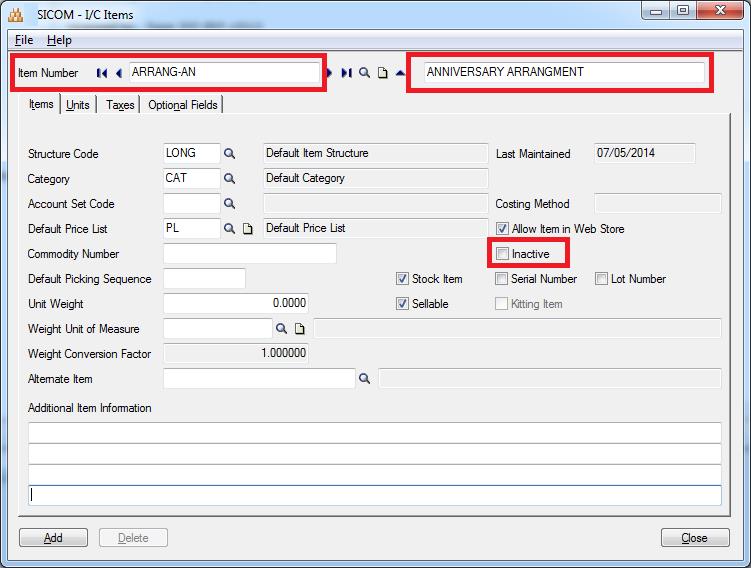751x568 pixels.
Task: Click Default Picking Sequence field
Action: (x=205, y=278)
